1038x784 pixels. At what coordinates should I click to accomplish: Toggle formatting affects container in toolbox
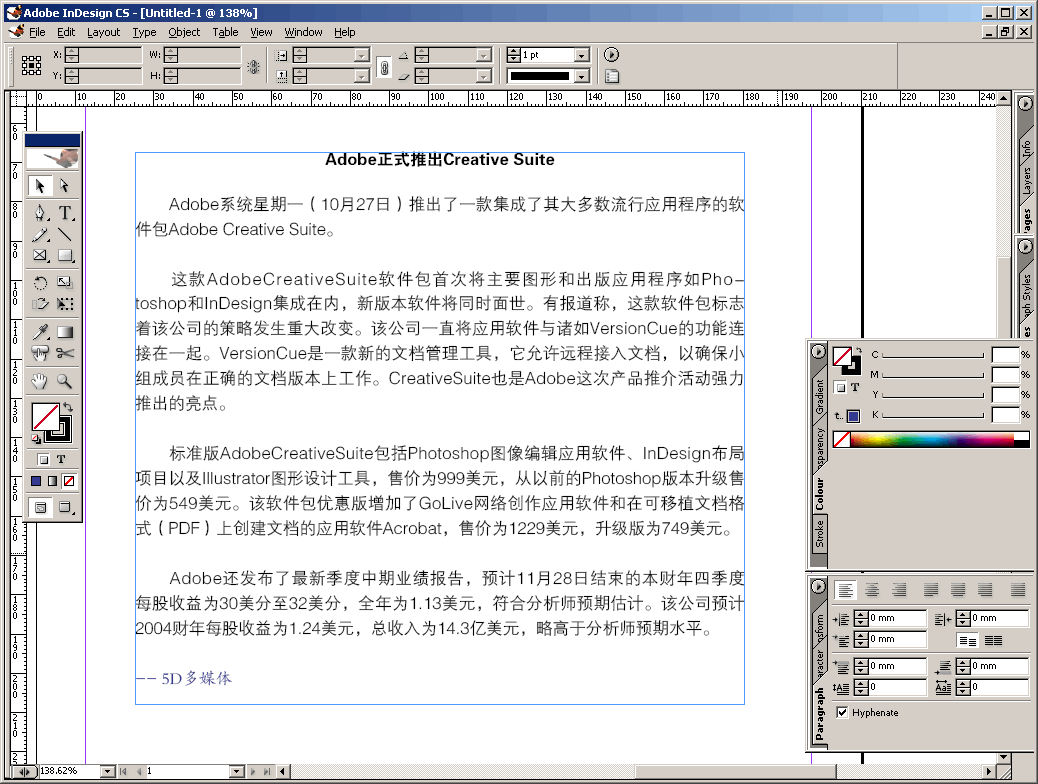(43, 459)
